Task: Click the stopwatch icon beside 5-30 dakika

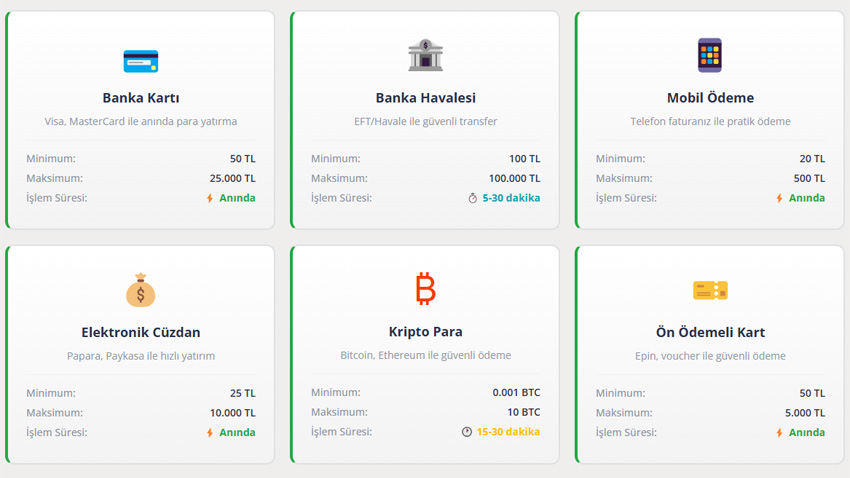Action: tap(473, 198)
